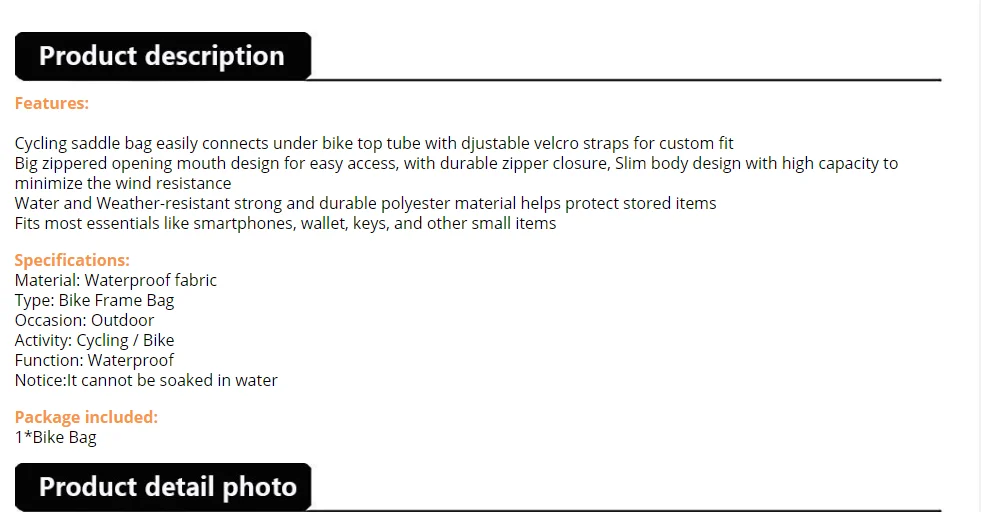Click the 'Activity: Cycling / Bike' specification

[94, 340]
